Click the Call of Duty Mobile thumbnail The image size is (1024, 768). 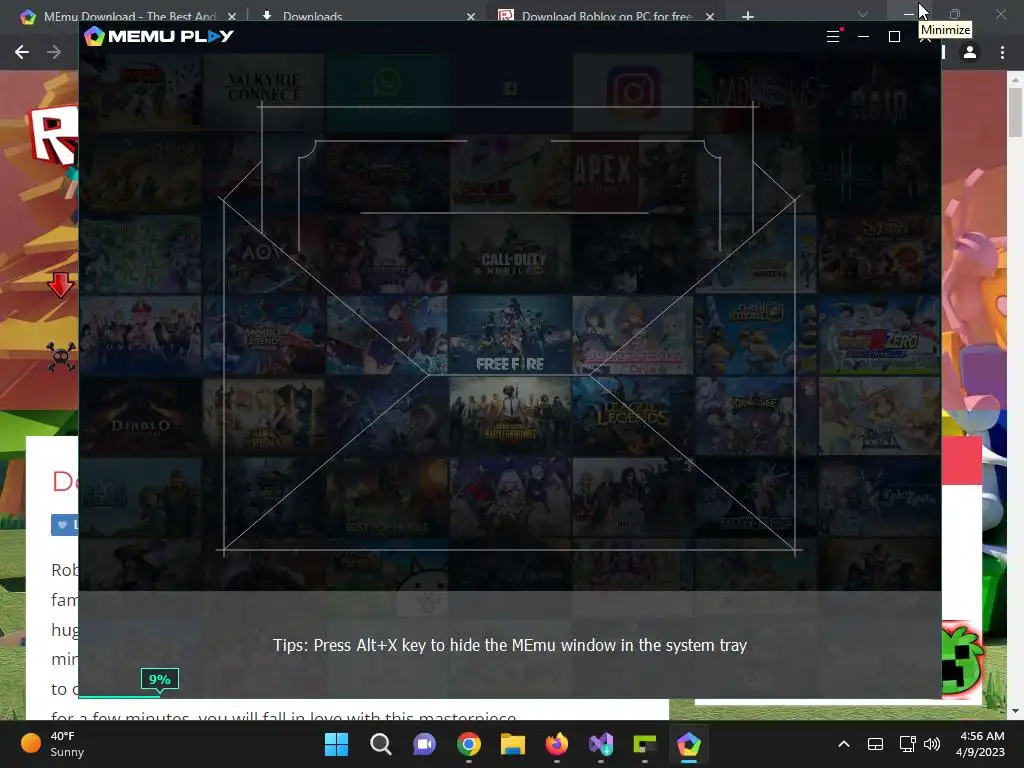click(509, 254)
